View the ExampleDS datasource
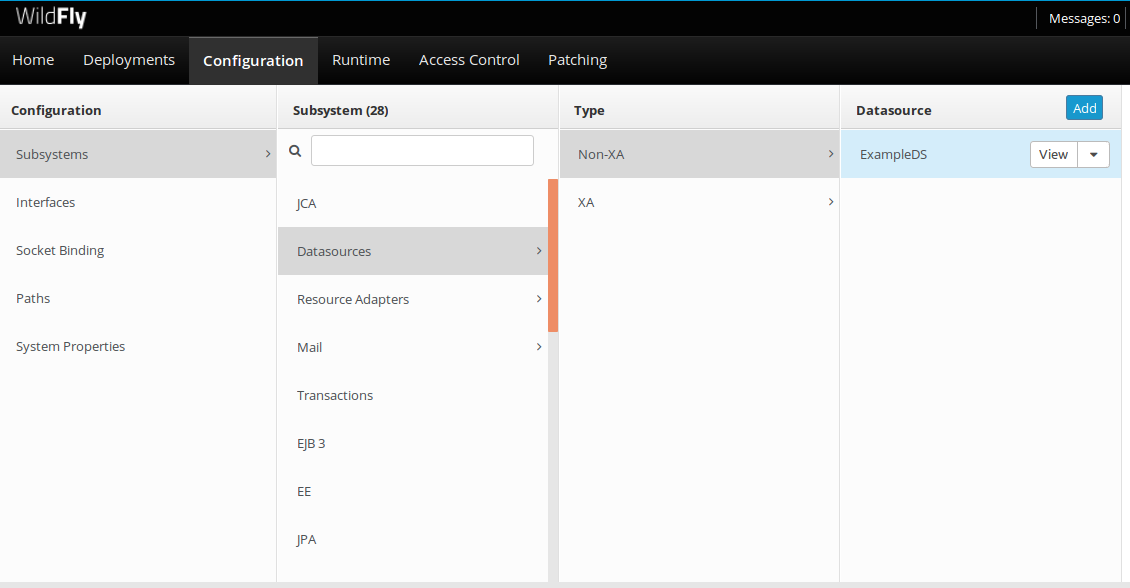Image resolution: width=1130 pixels, height=588 pixels. (x=1053, y=155)
